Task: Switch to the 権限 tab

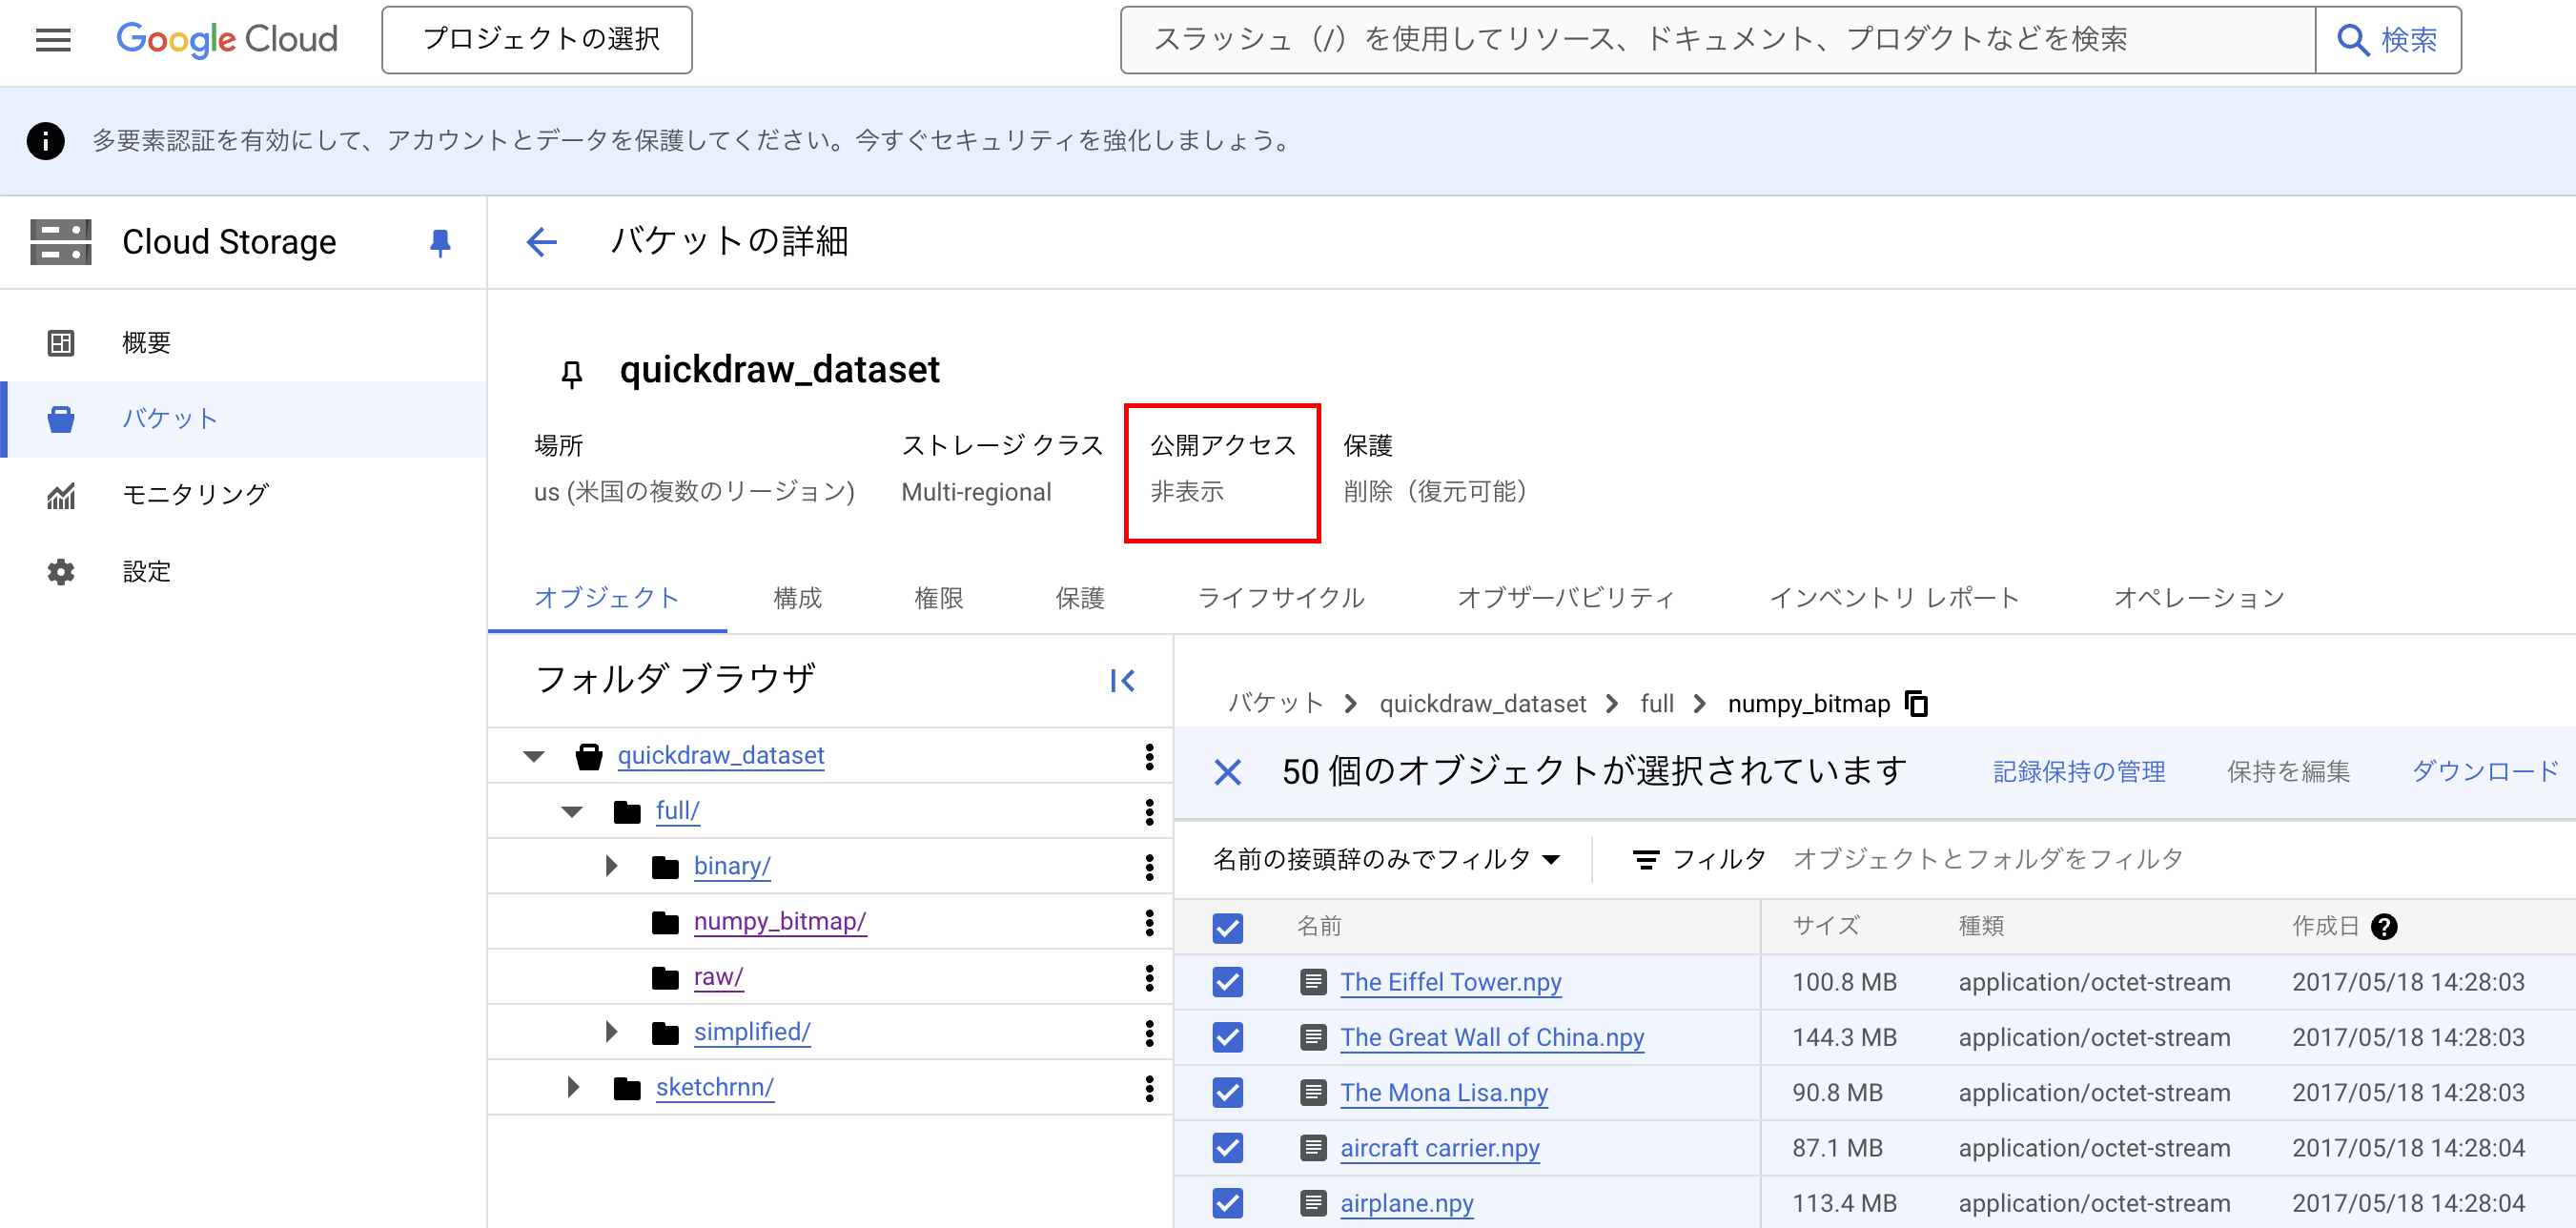Action: click(938, 597)
